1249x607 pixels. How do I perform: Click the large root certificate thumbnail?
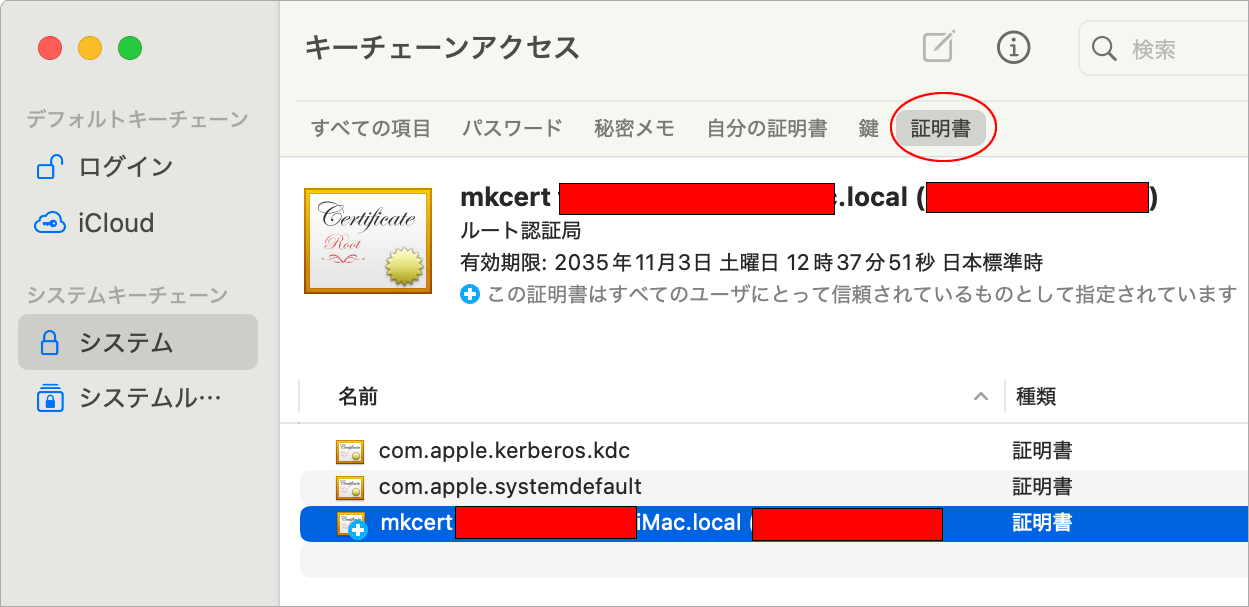pyautogui.click(x=368, y=241)
